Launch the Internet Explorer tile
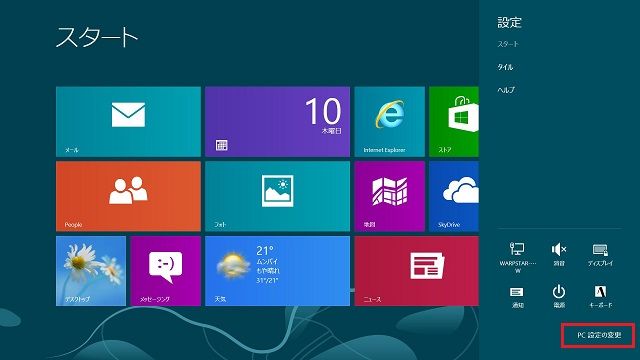 [390, 122]
